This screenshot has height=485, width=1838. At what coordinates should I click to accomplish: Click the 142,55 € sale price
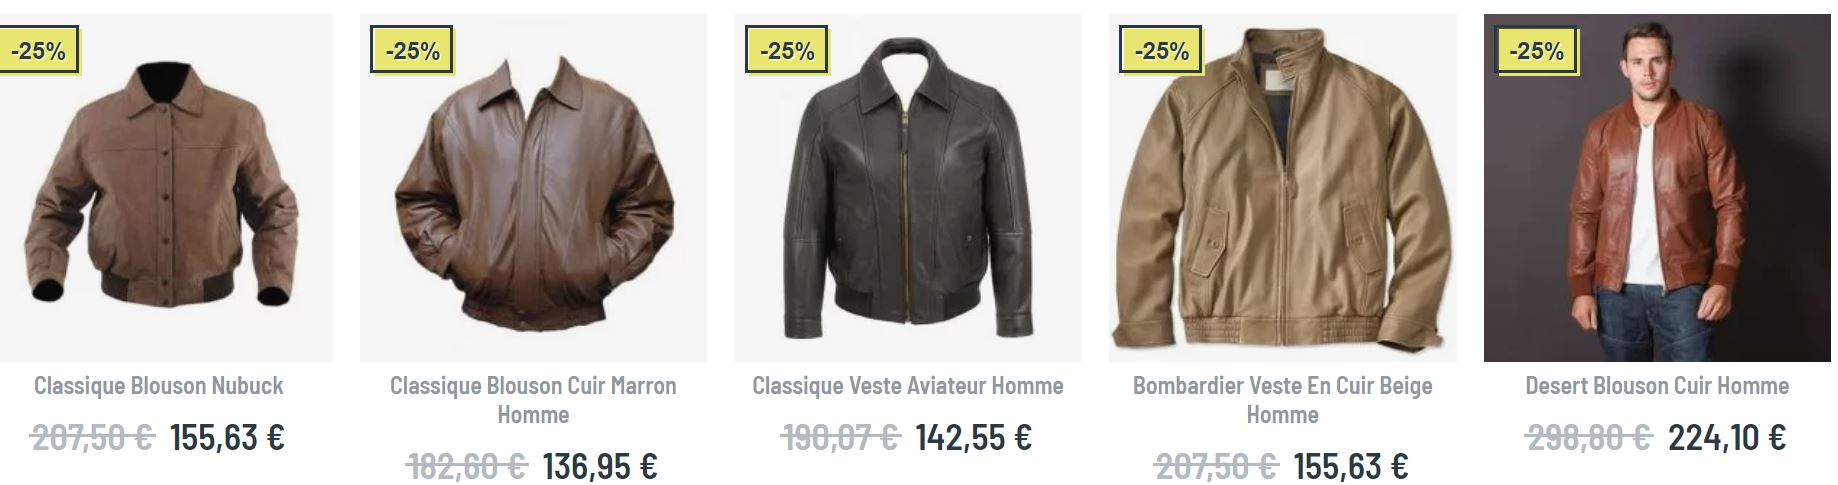point(974,437)
